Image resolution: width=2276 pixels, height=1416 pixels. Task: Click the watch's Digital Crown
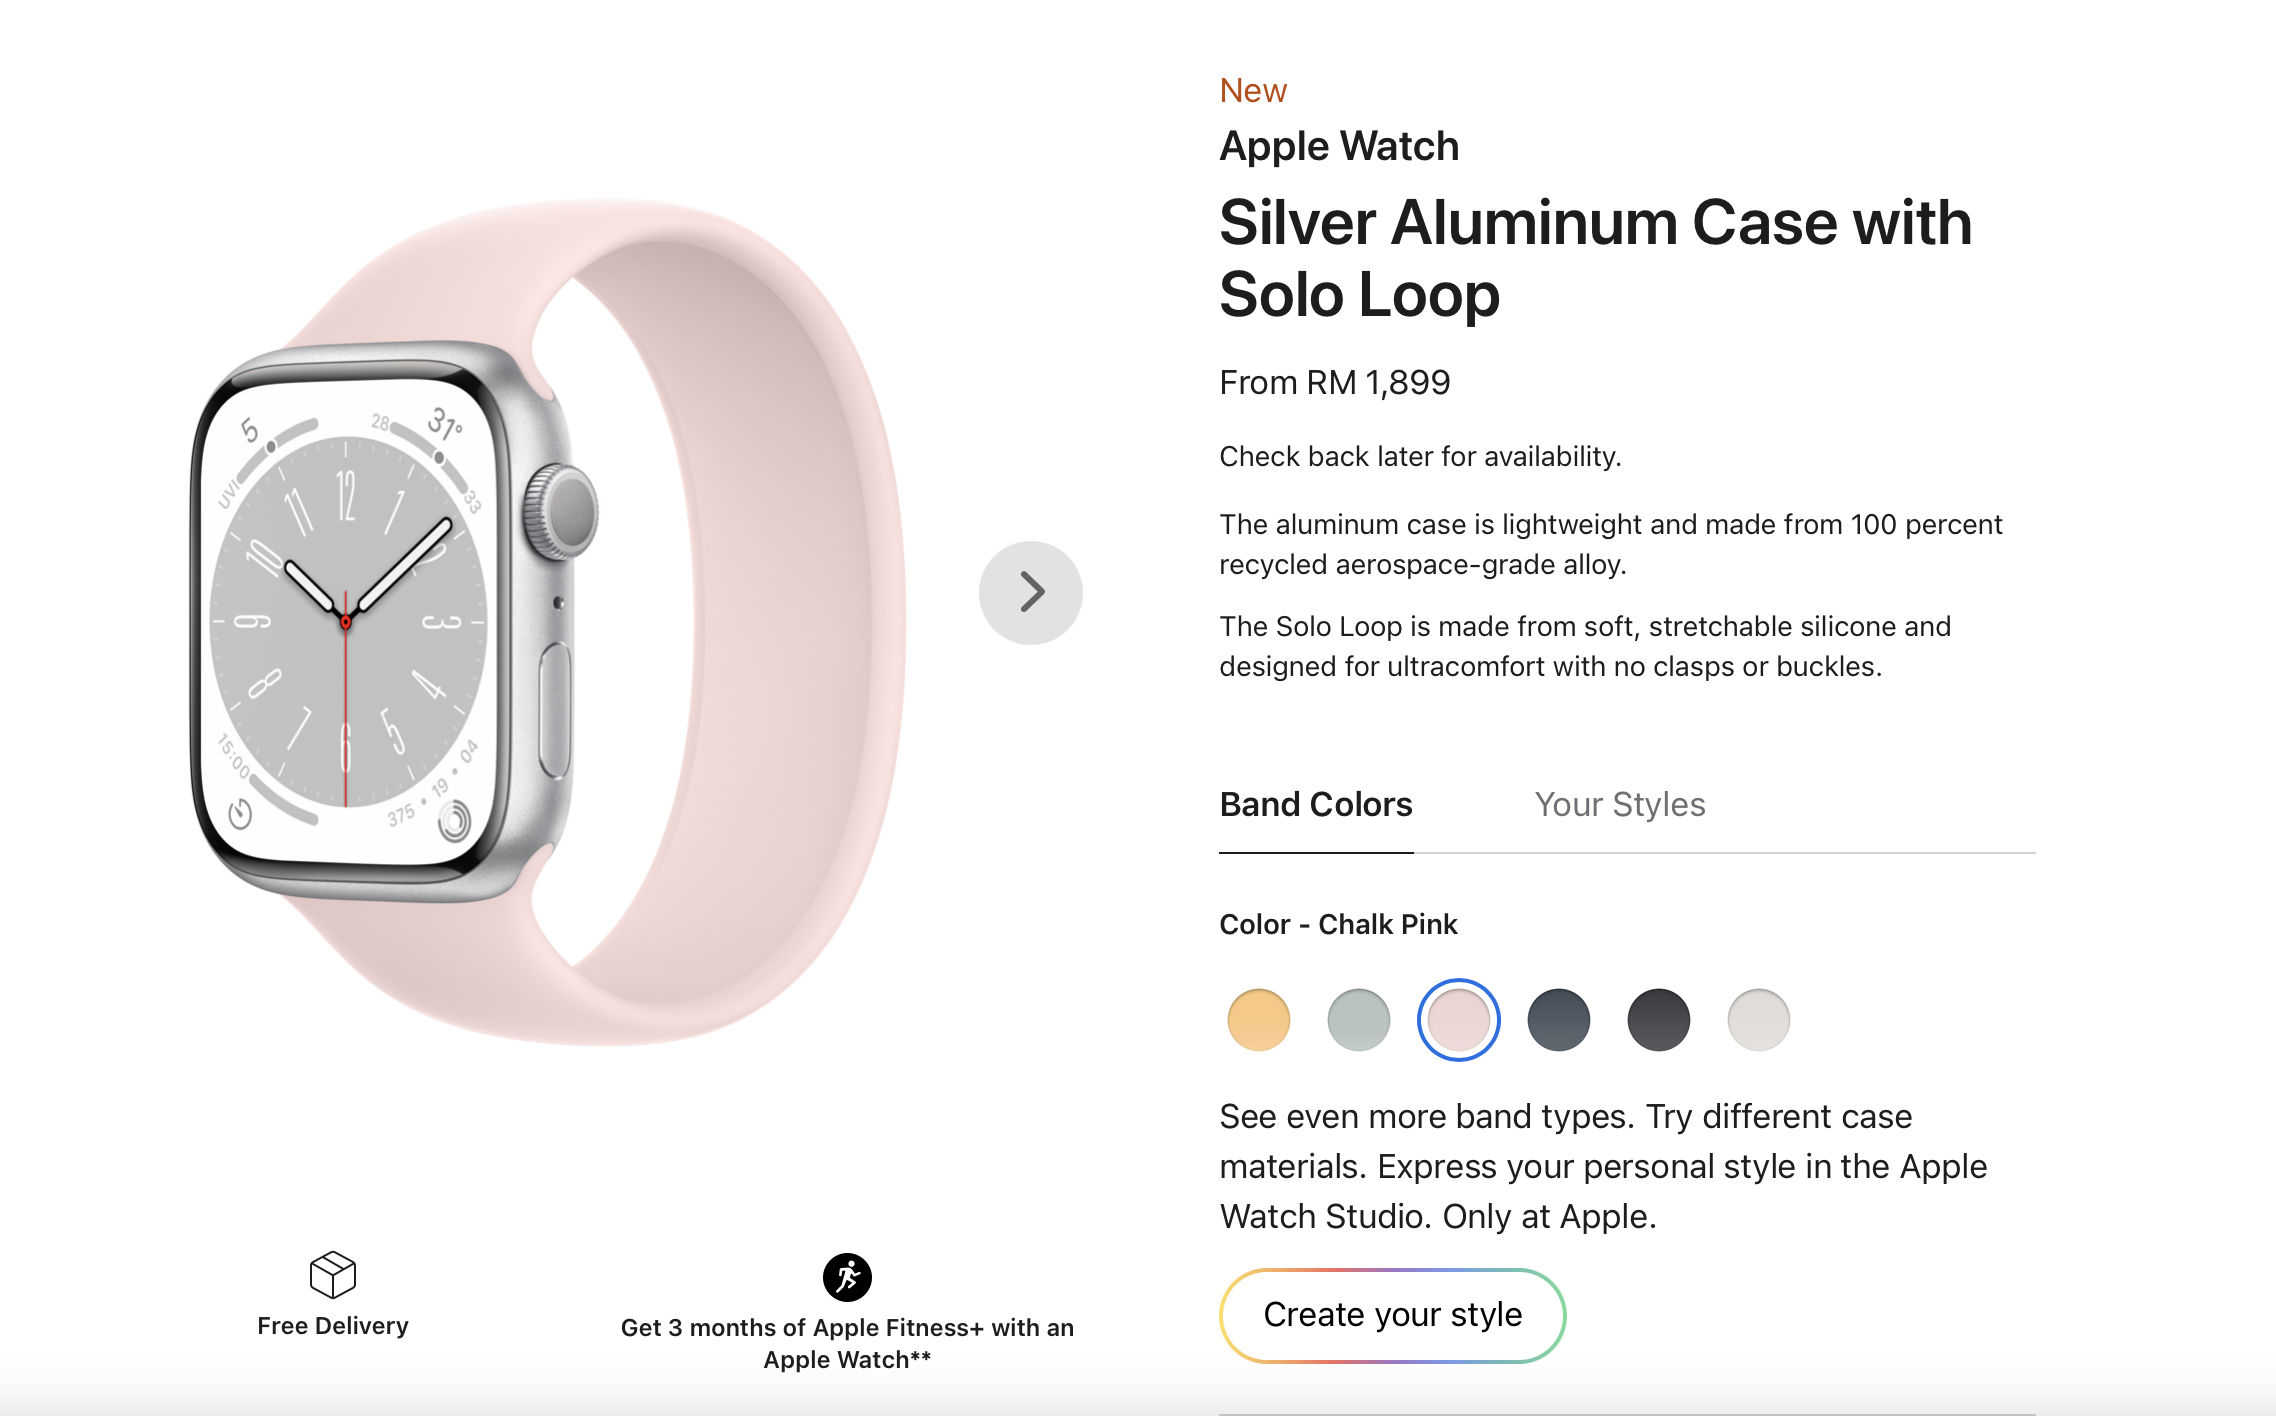point(562,511)
